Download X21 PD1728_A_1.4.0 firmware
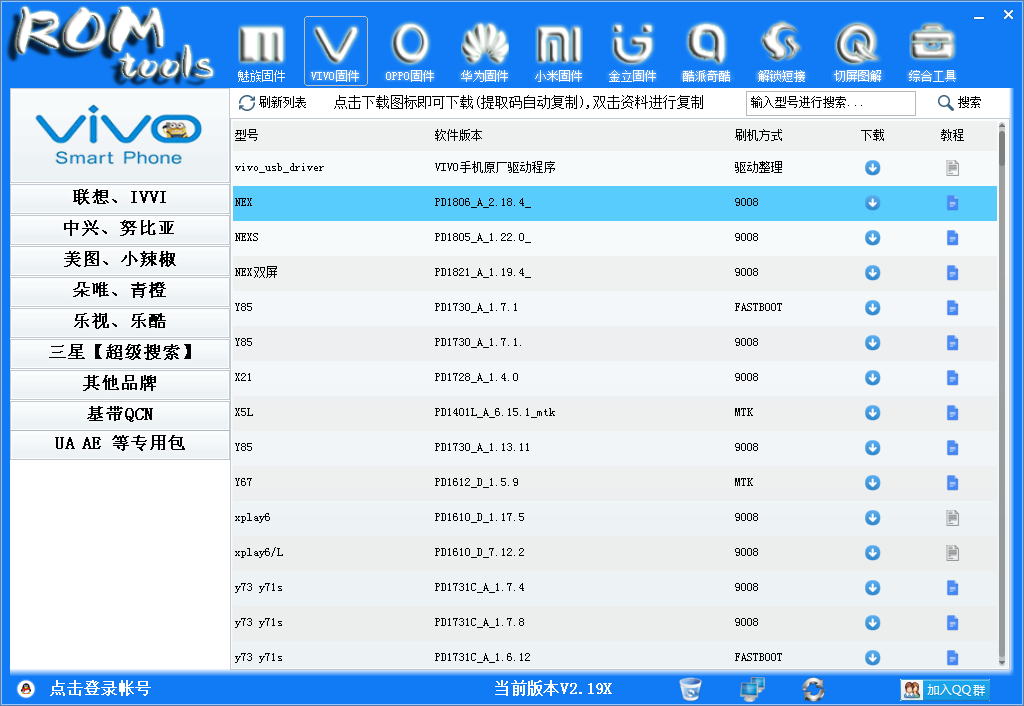This screenshot has width=1024, height=706. coord(872,378)
